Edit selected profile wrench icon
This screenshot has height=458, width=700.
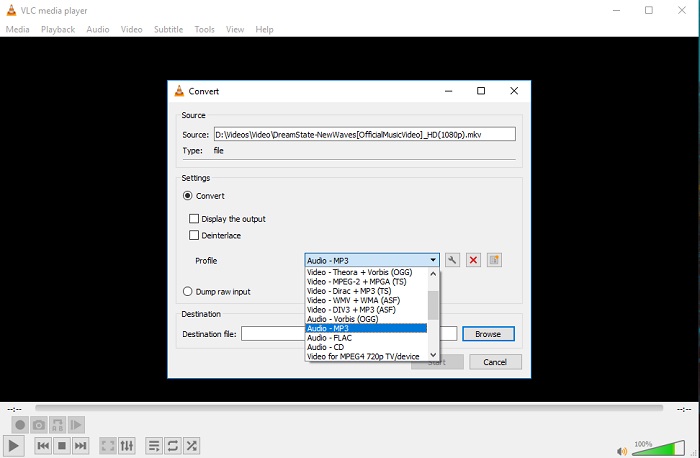click(x=452, y=260)
